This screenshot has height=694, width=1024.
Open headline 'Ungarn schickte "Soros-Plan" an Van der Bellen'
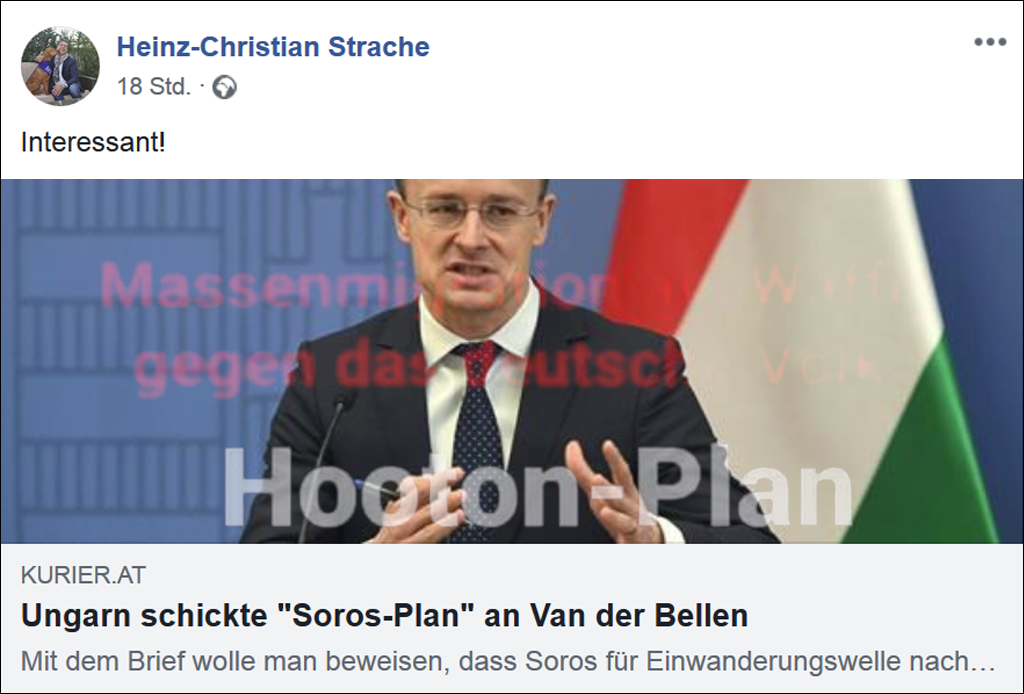tap(384, 616)
